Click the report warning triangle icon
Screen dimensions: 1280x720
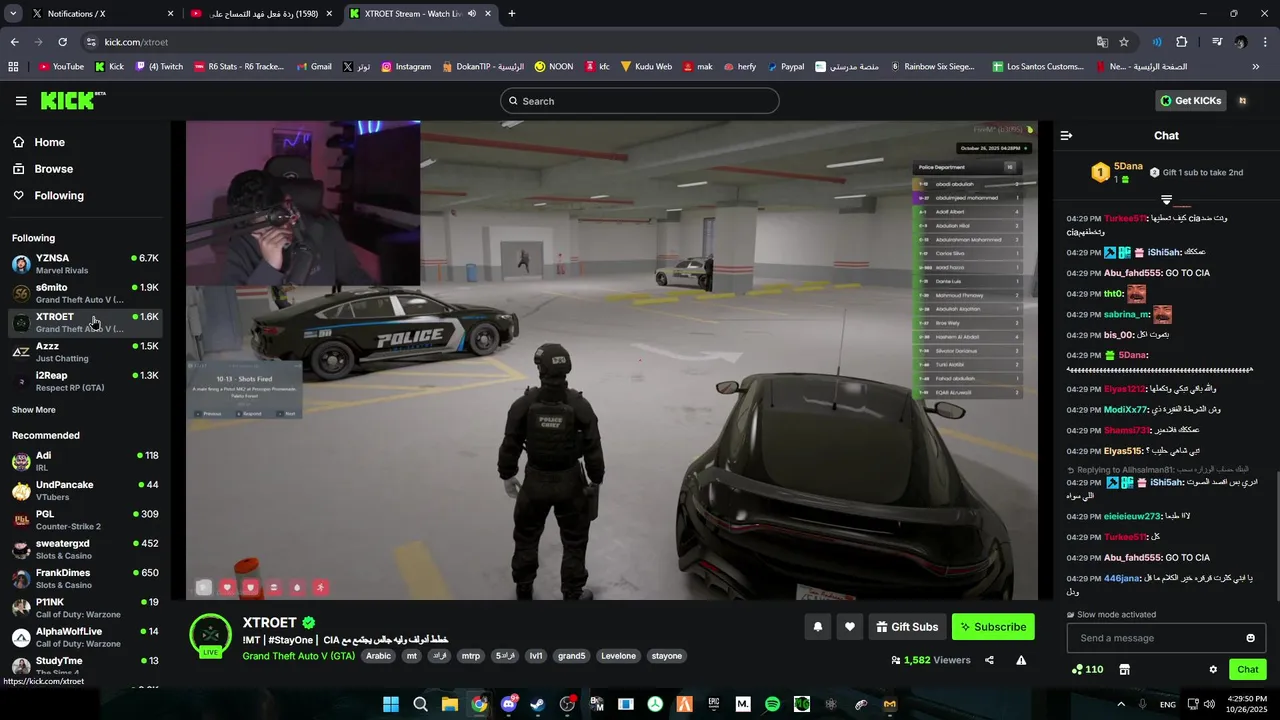click(1021, 660)
